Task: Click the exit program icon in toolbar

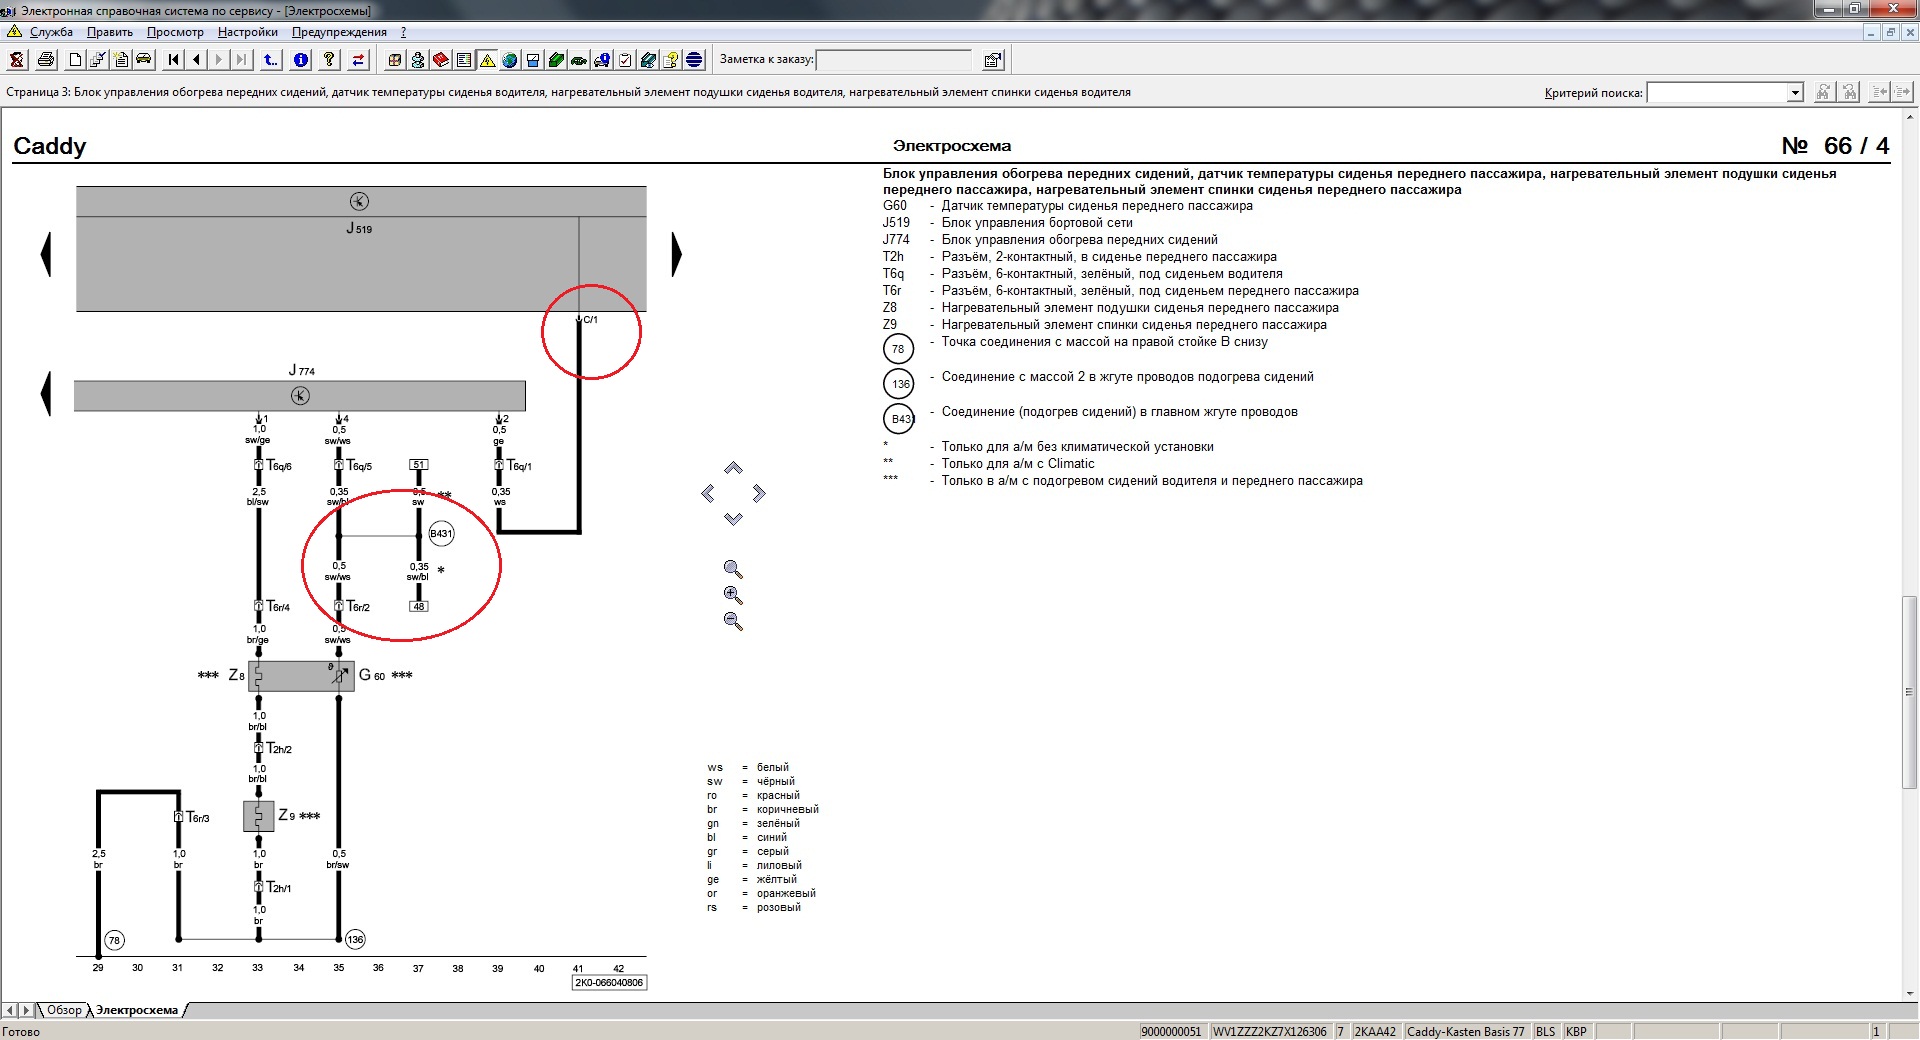Action: click(17, 60)
